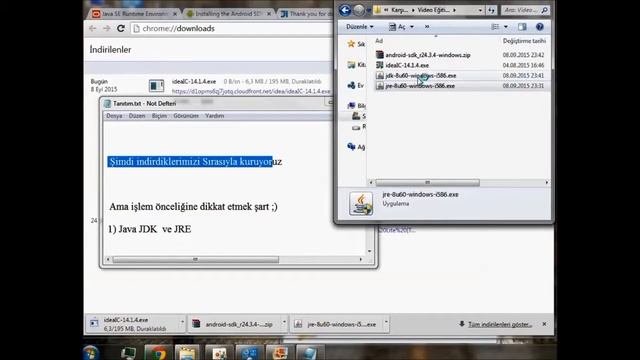
Task: Switch to the Java SE Runtime Environment tab
Action: click(134, 14)
